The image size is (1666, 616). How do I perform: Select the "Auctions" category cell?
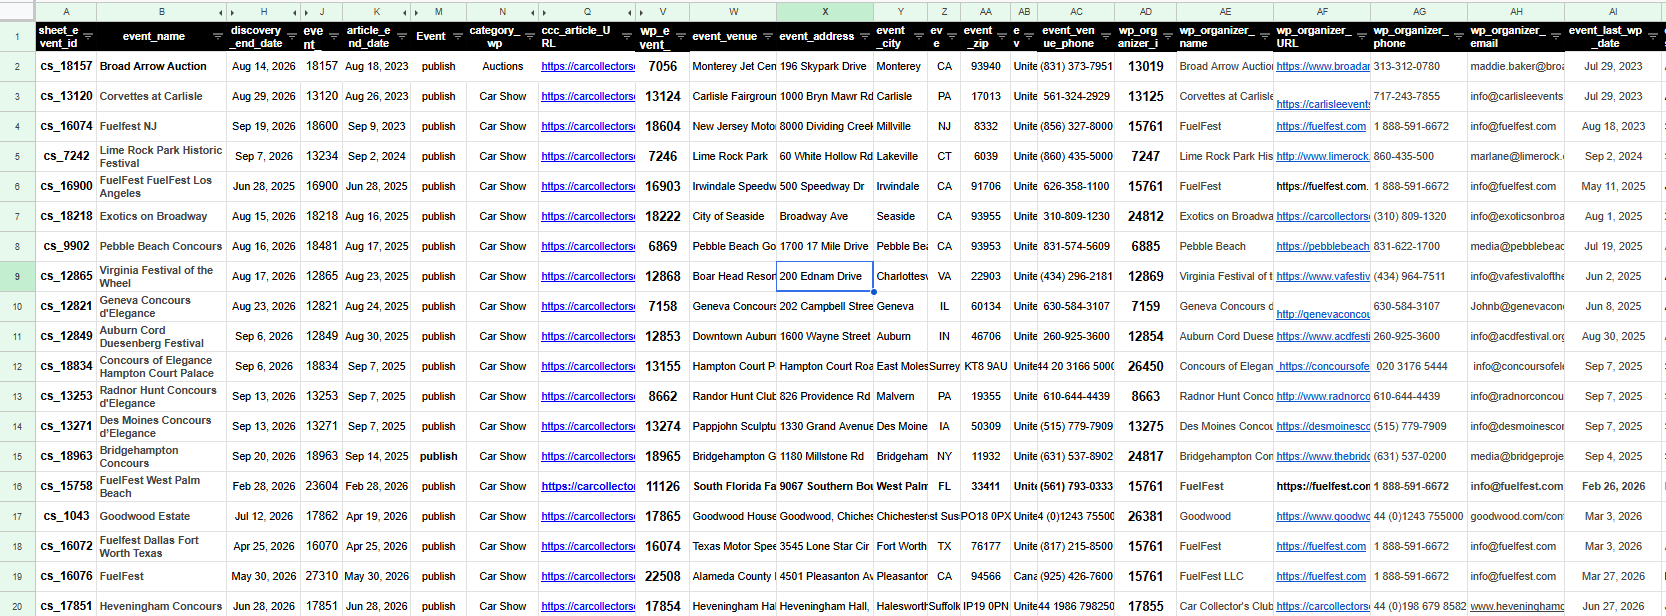[502, 66]
